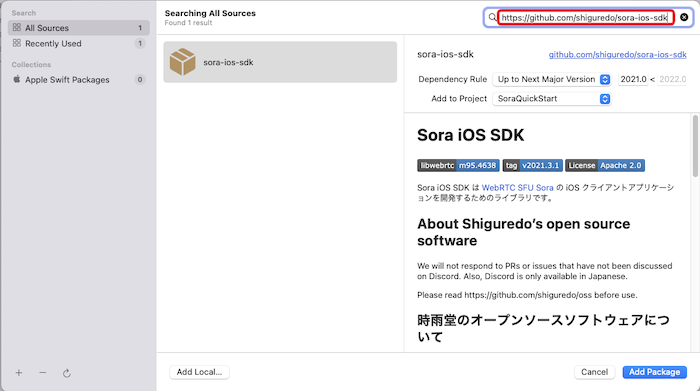Edit the 2021.0 minimum version field
The height and width of the screenshot is (391, 700).
(x=633, y=79)
